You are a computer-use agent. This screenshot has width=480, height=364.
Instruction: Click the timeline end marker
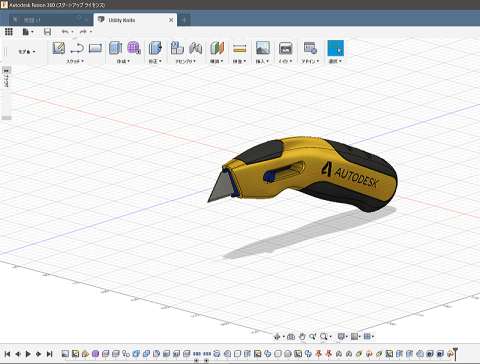(x=455, y=353)
